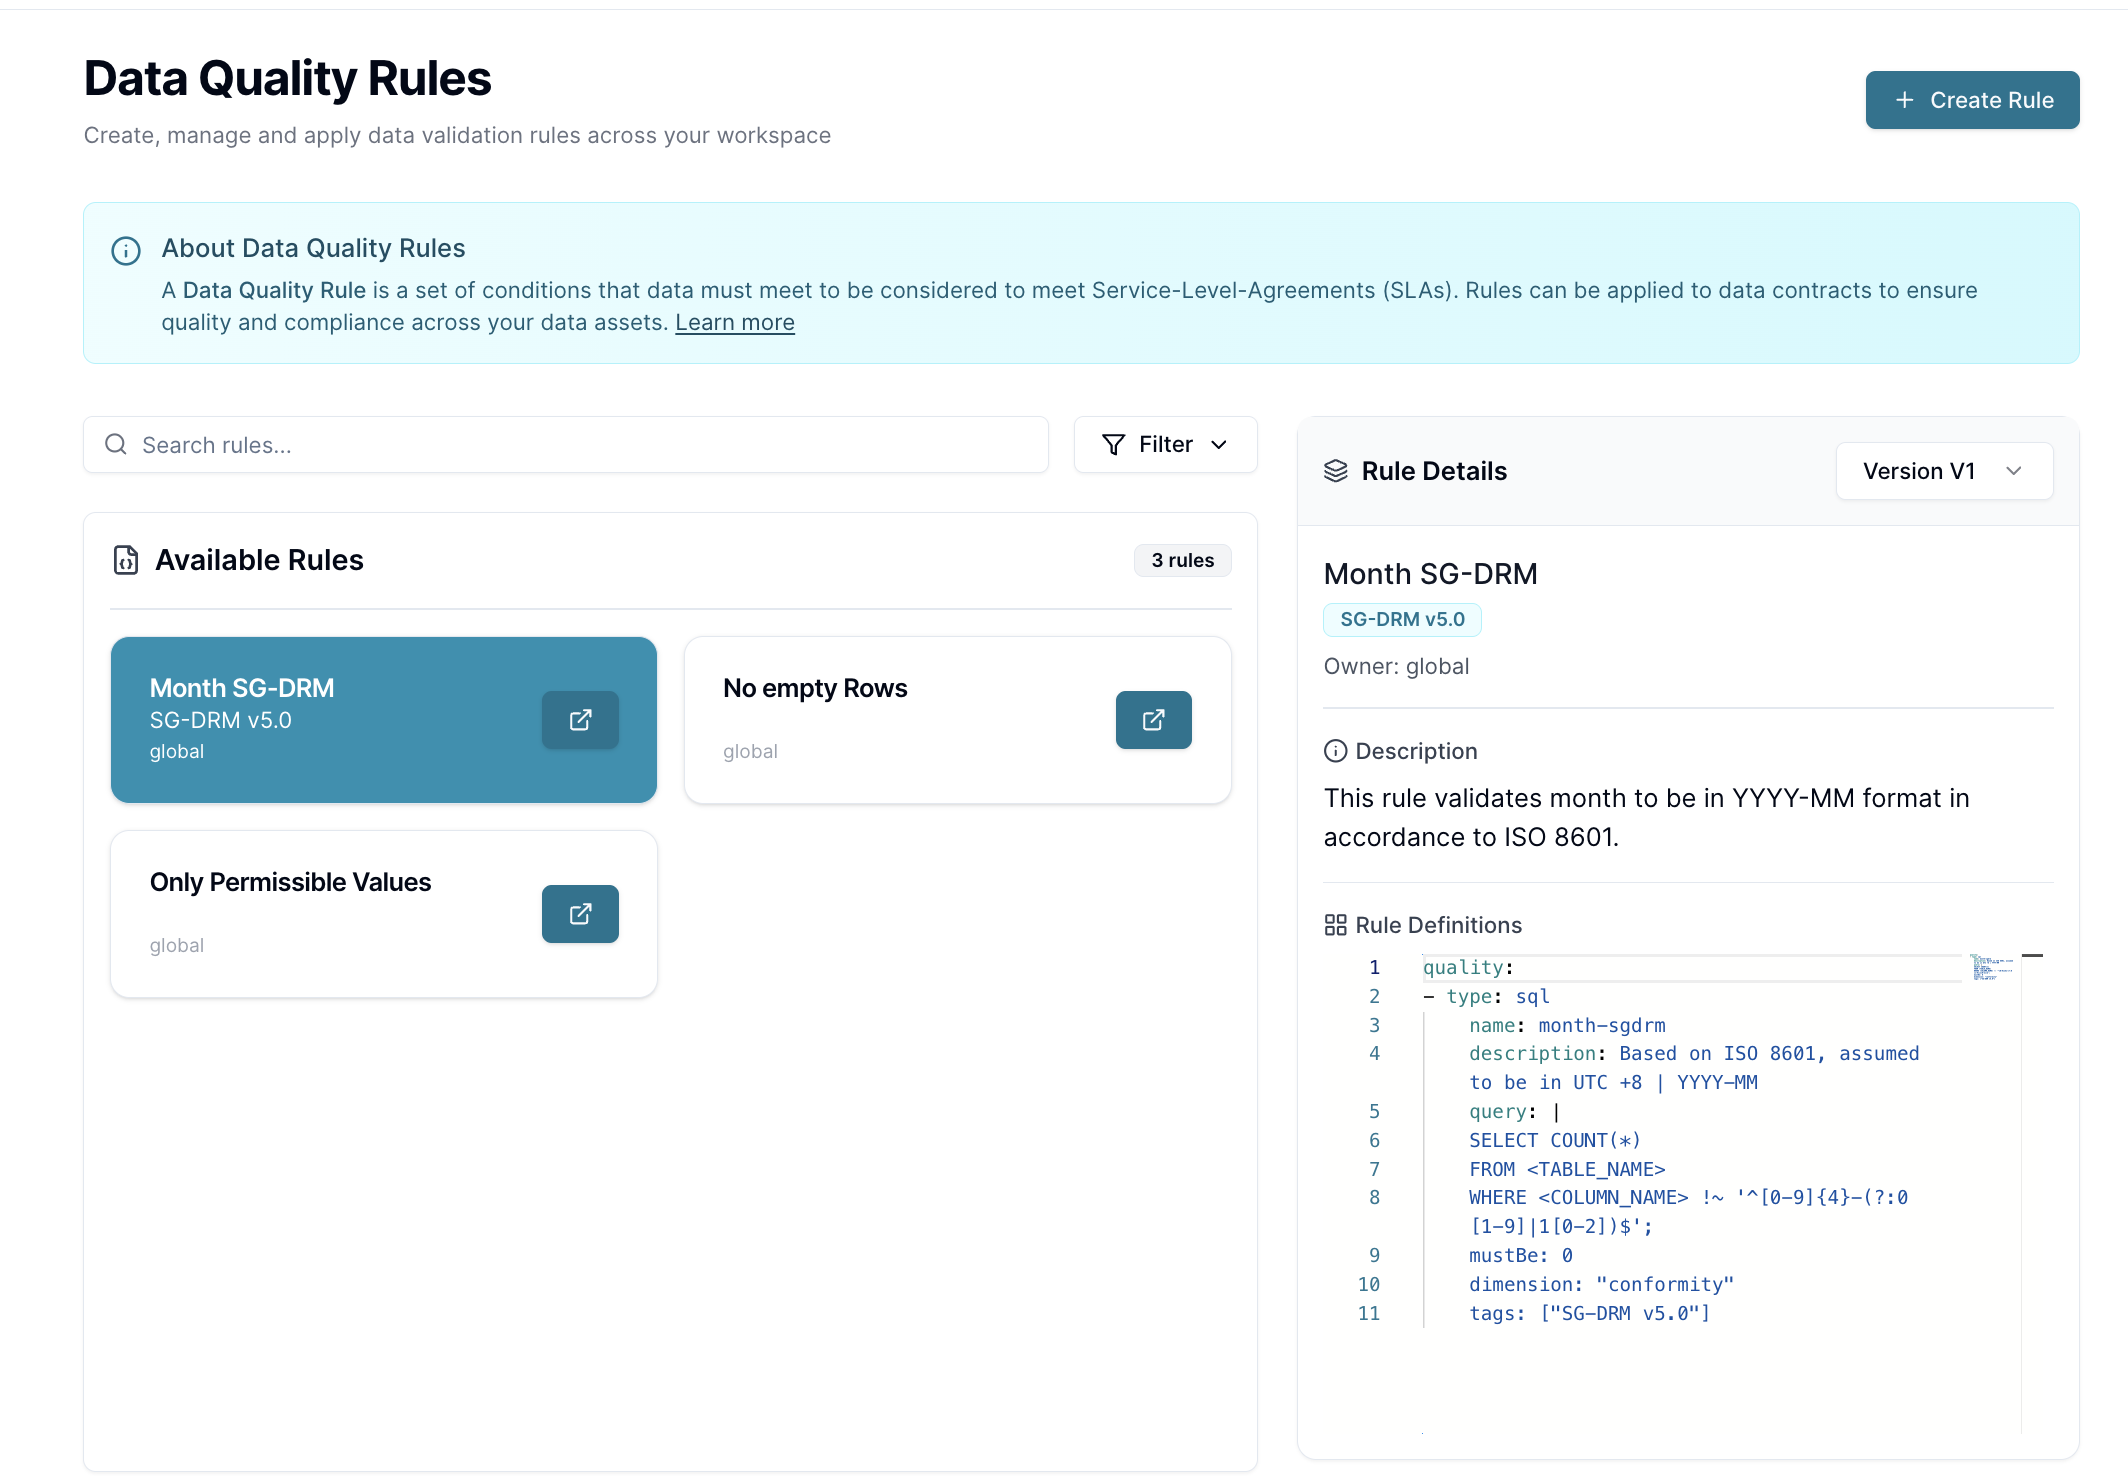This screenshot has height=1476, width=2128.
Task: Open Month SG-DRM rule external link icon
Action: tap(580, 720)
